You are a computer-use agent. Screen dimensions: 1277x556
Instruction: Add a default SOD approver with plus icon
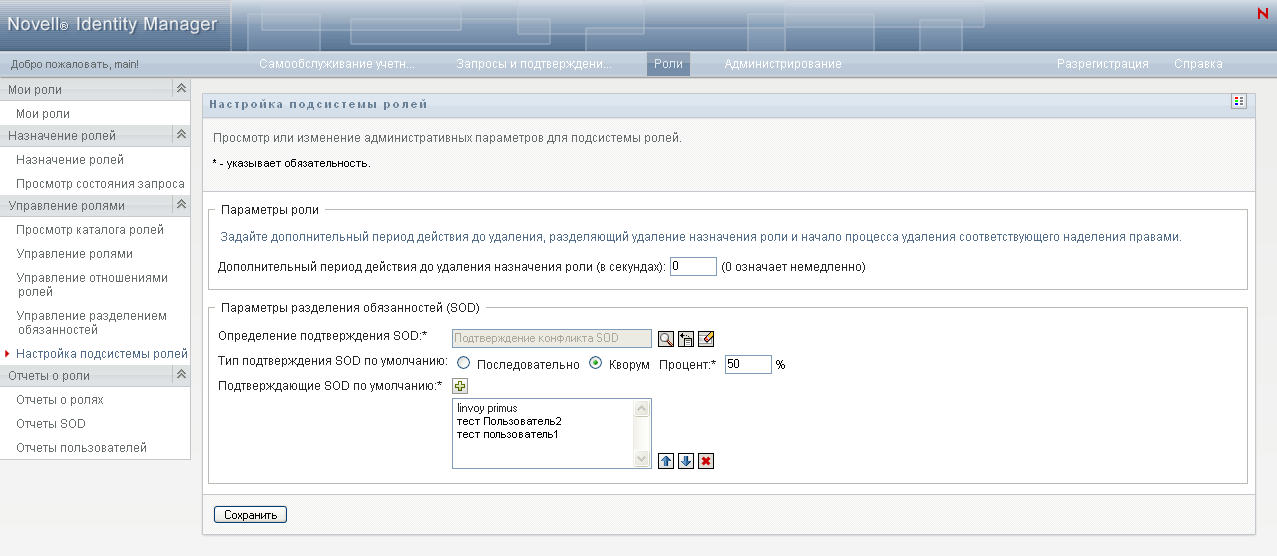point(461,386)
